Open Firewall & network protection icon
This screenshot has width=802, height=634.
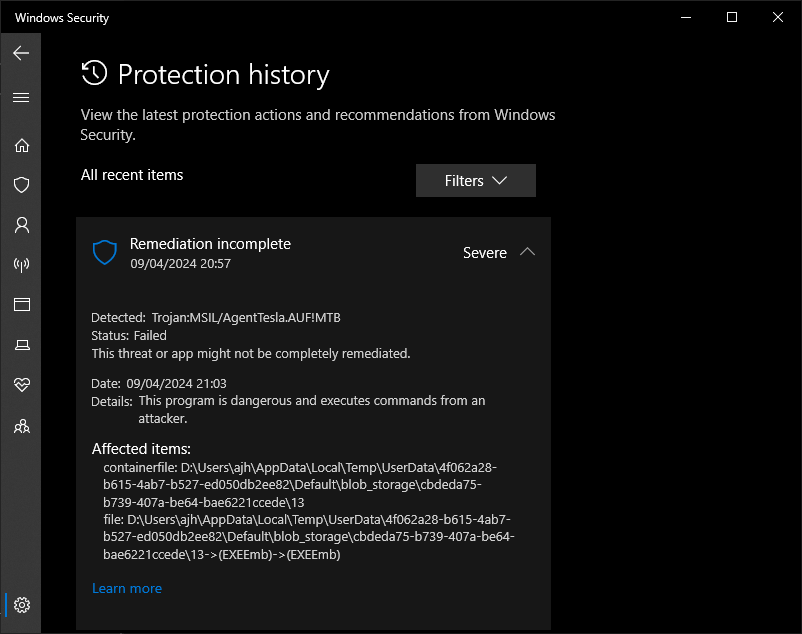[21, 264]
